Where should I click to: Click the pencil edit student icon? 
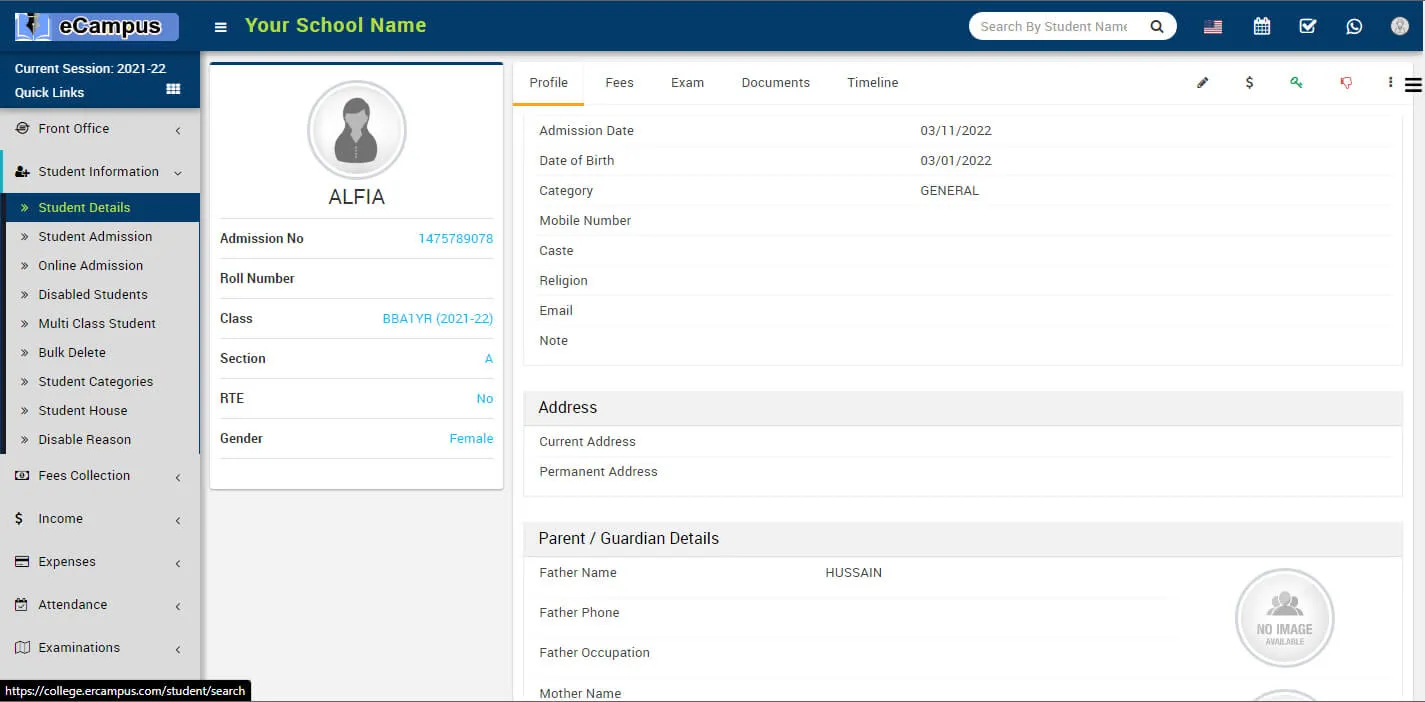pyautogui.click(x=1202, y=83)
